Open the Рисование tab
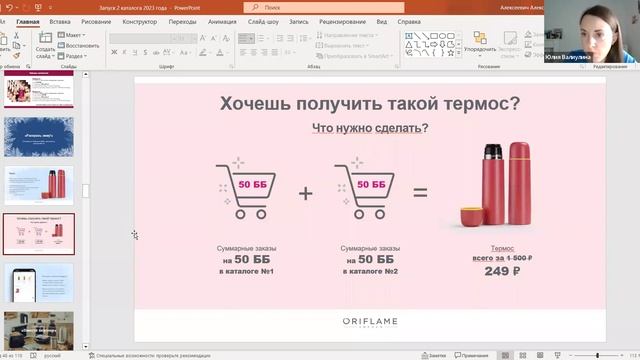The image size is (640, 360). (x=96, y=22)
